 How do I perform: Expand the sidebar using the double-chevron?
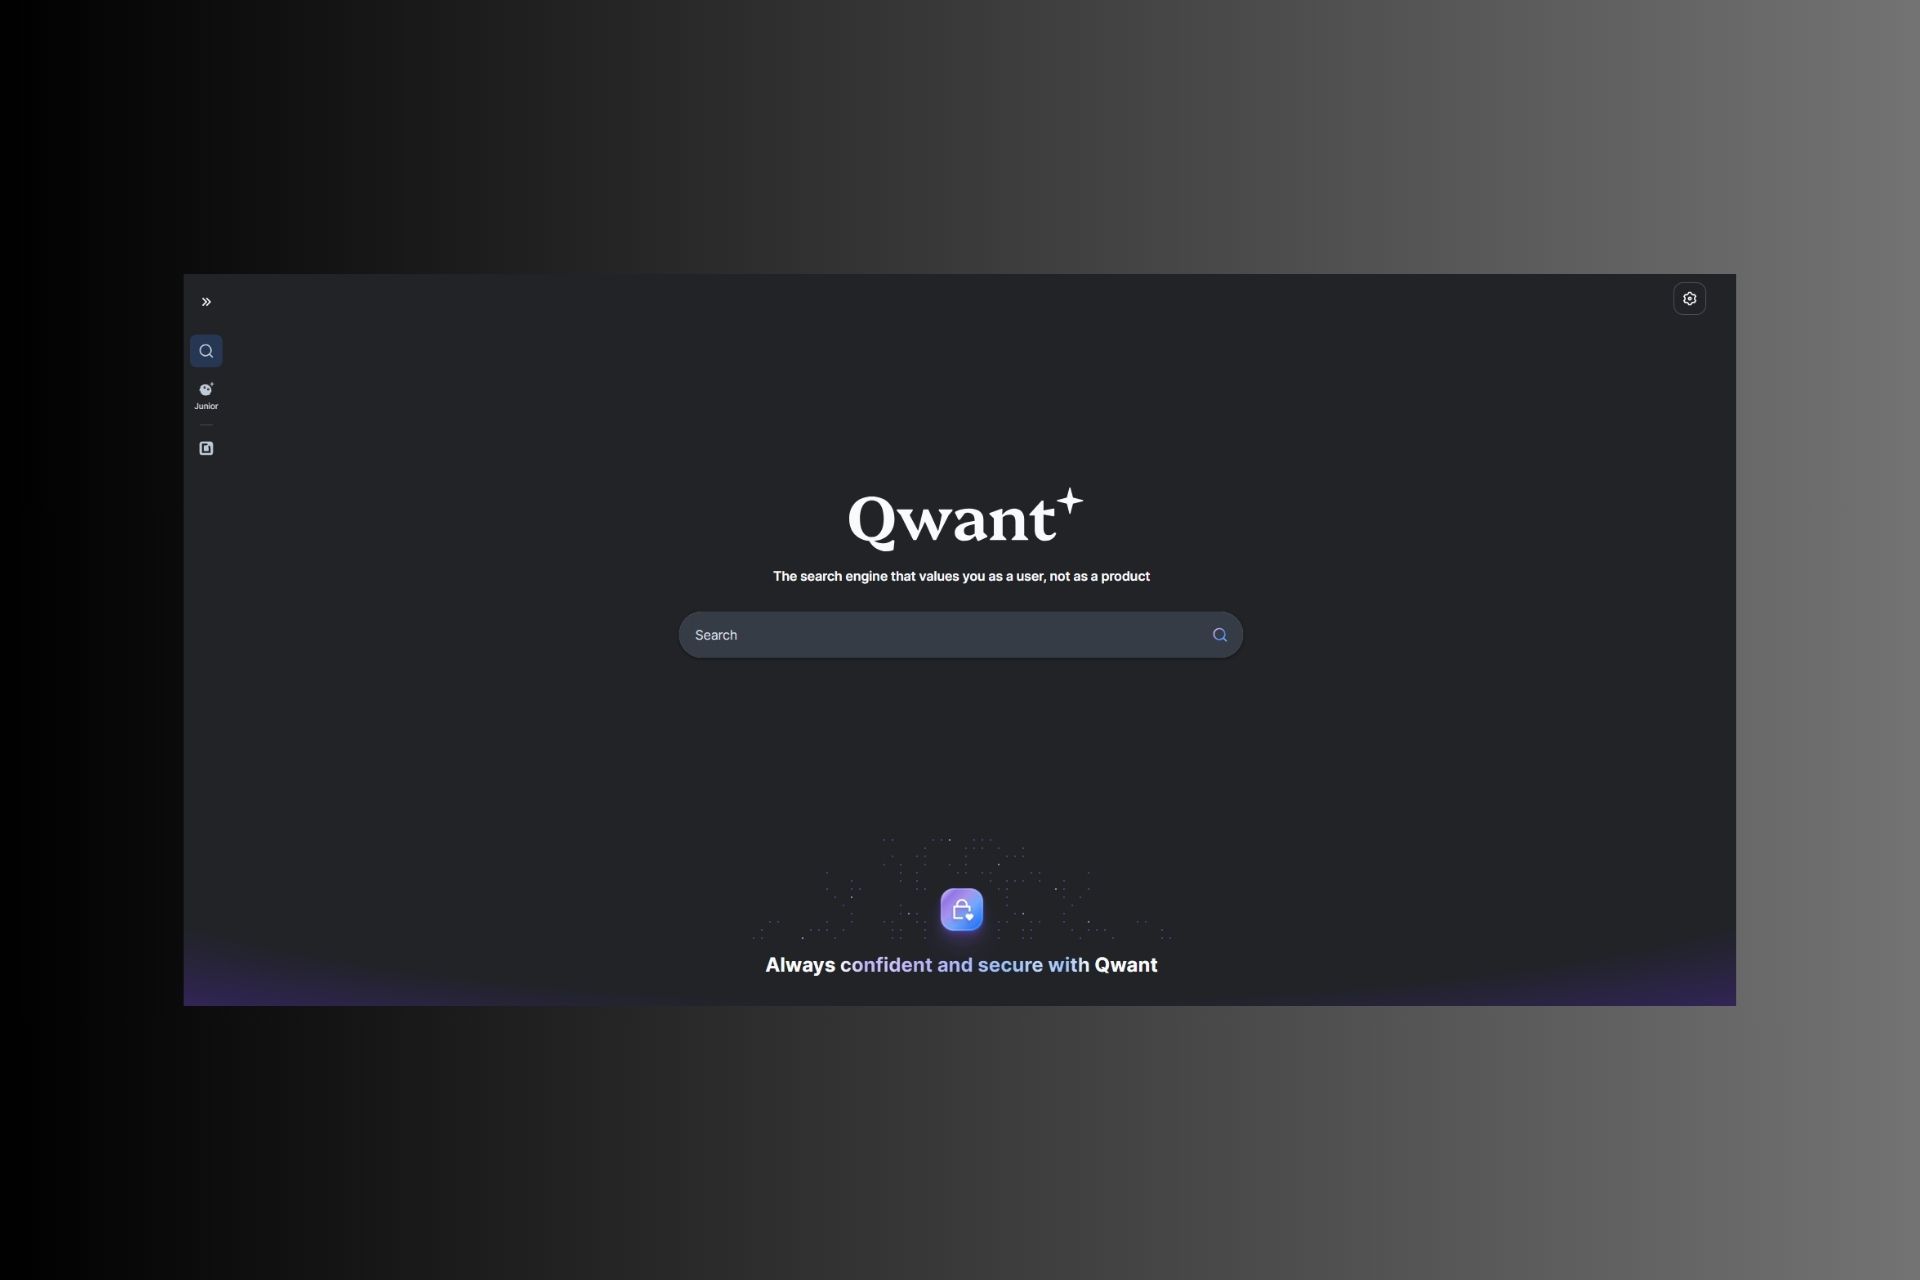pyautogui.click(x=205, y=300)
